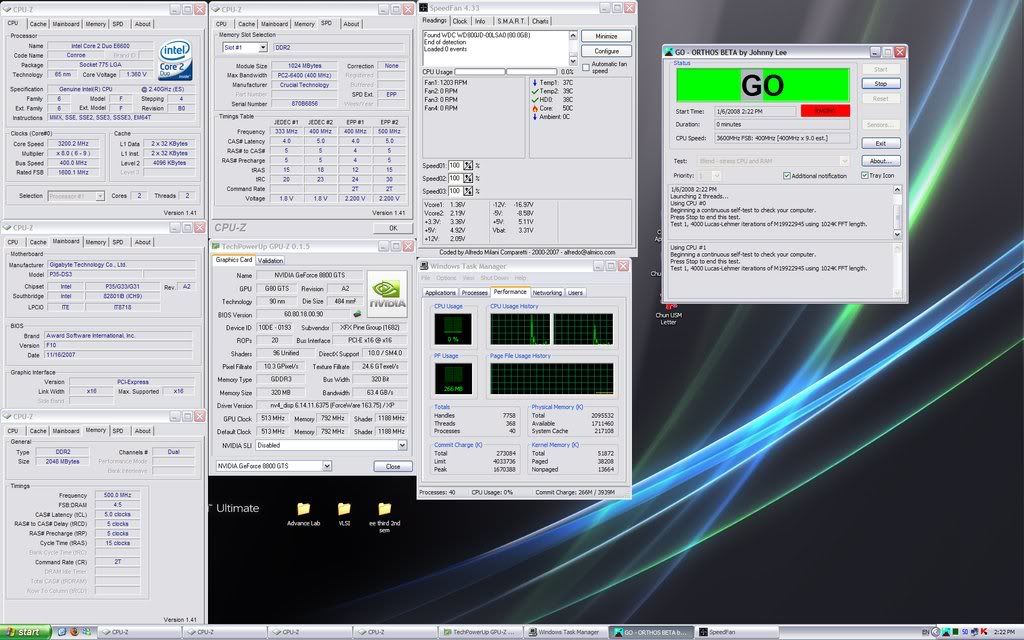Click the Windows Start button
1024x640 pixels.
pos(22,632)
